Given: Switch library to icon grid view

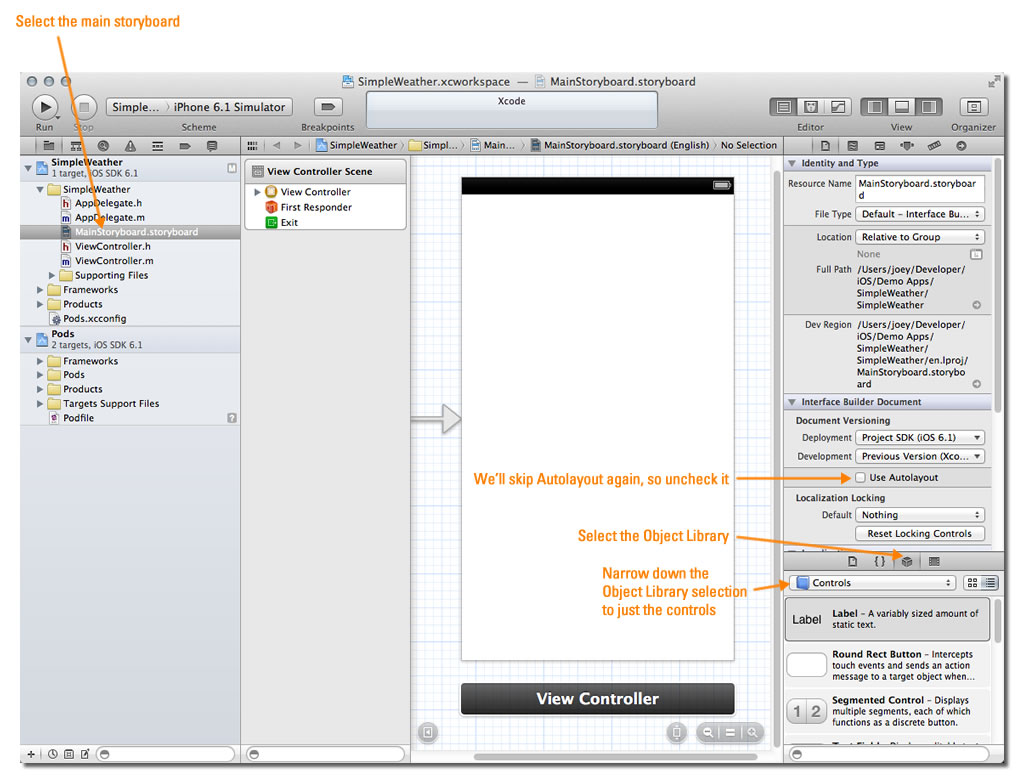Looking at the screenshot, I should (x=972, y=583).
